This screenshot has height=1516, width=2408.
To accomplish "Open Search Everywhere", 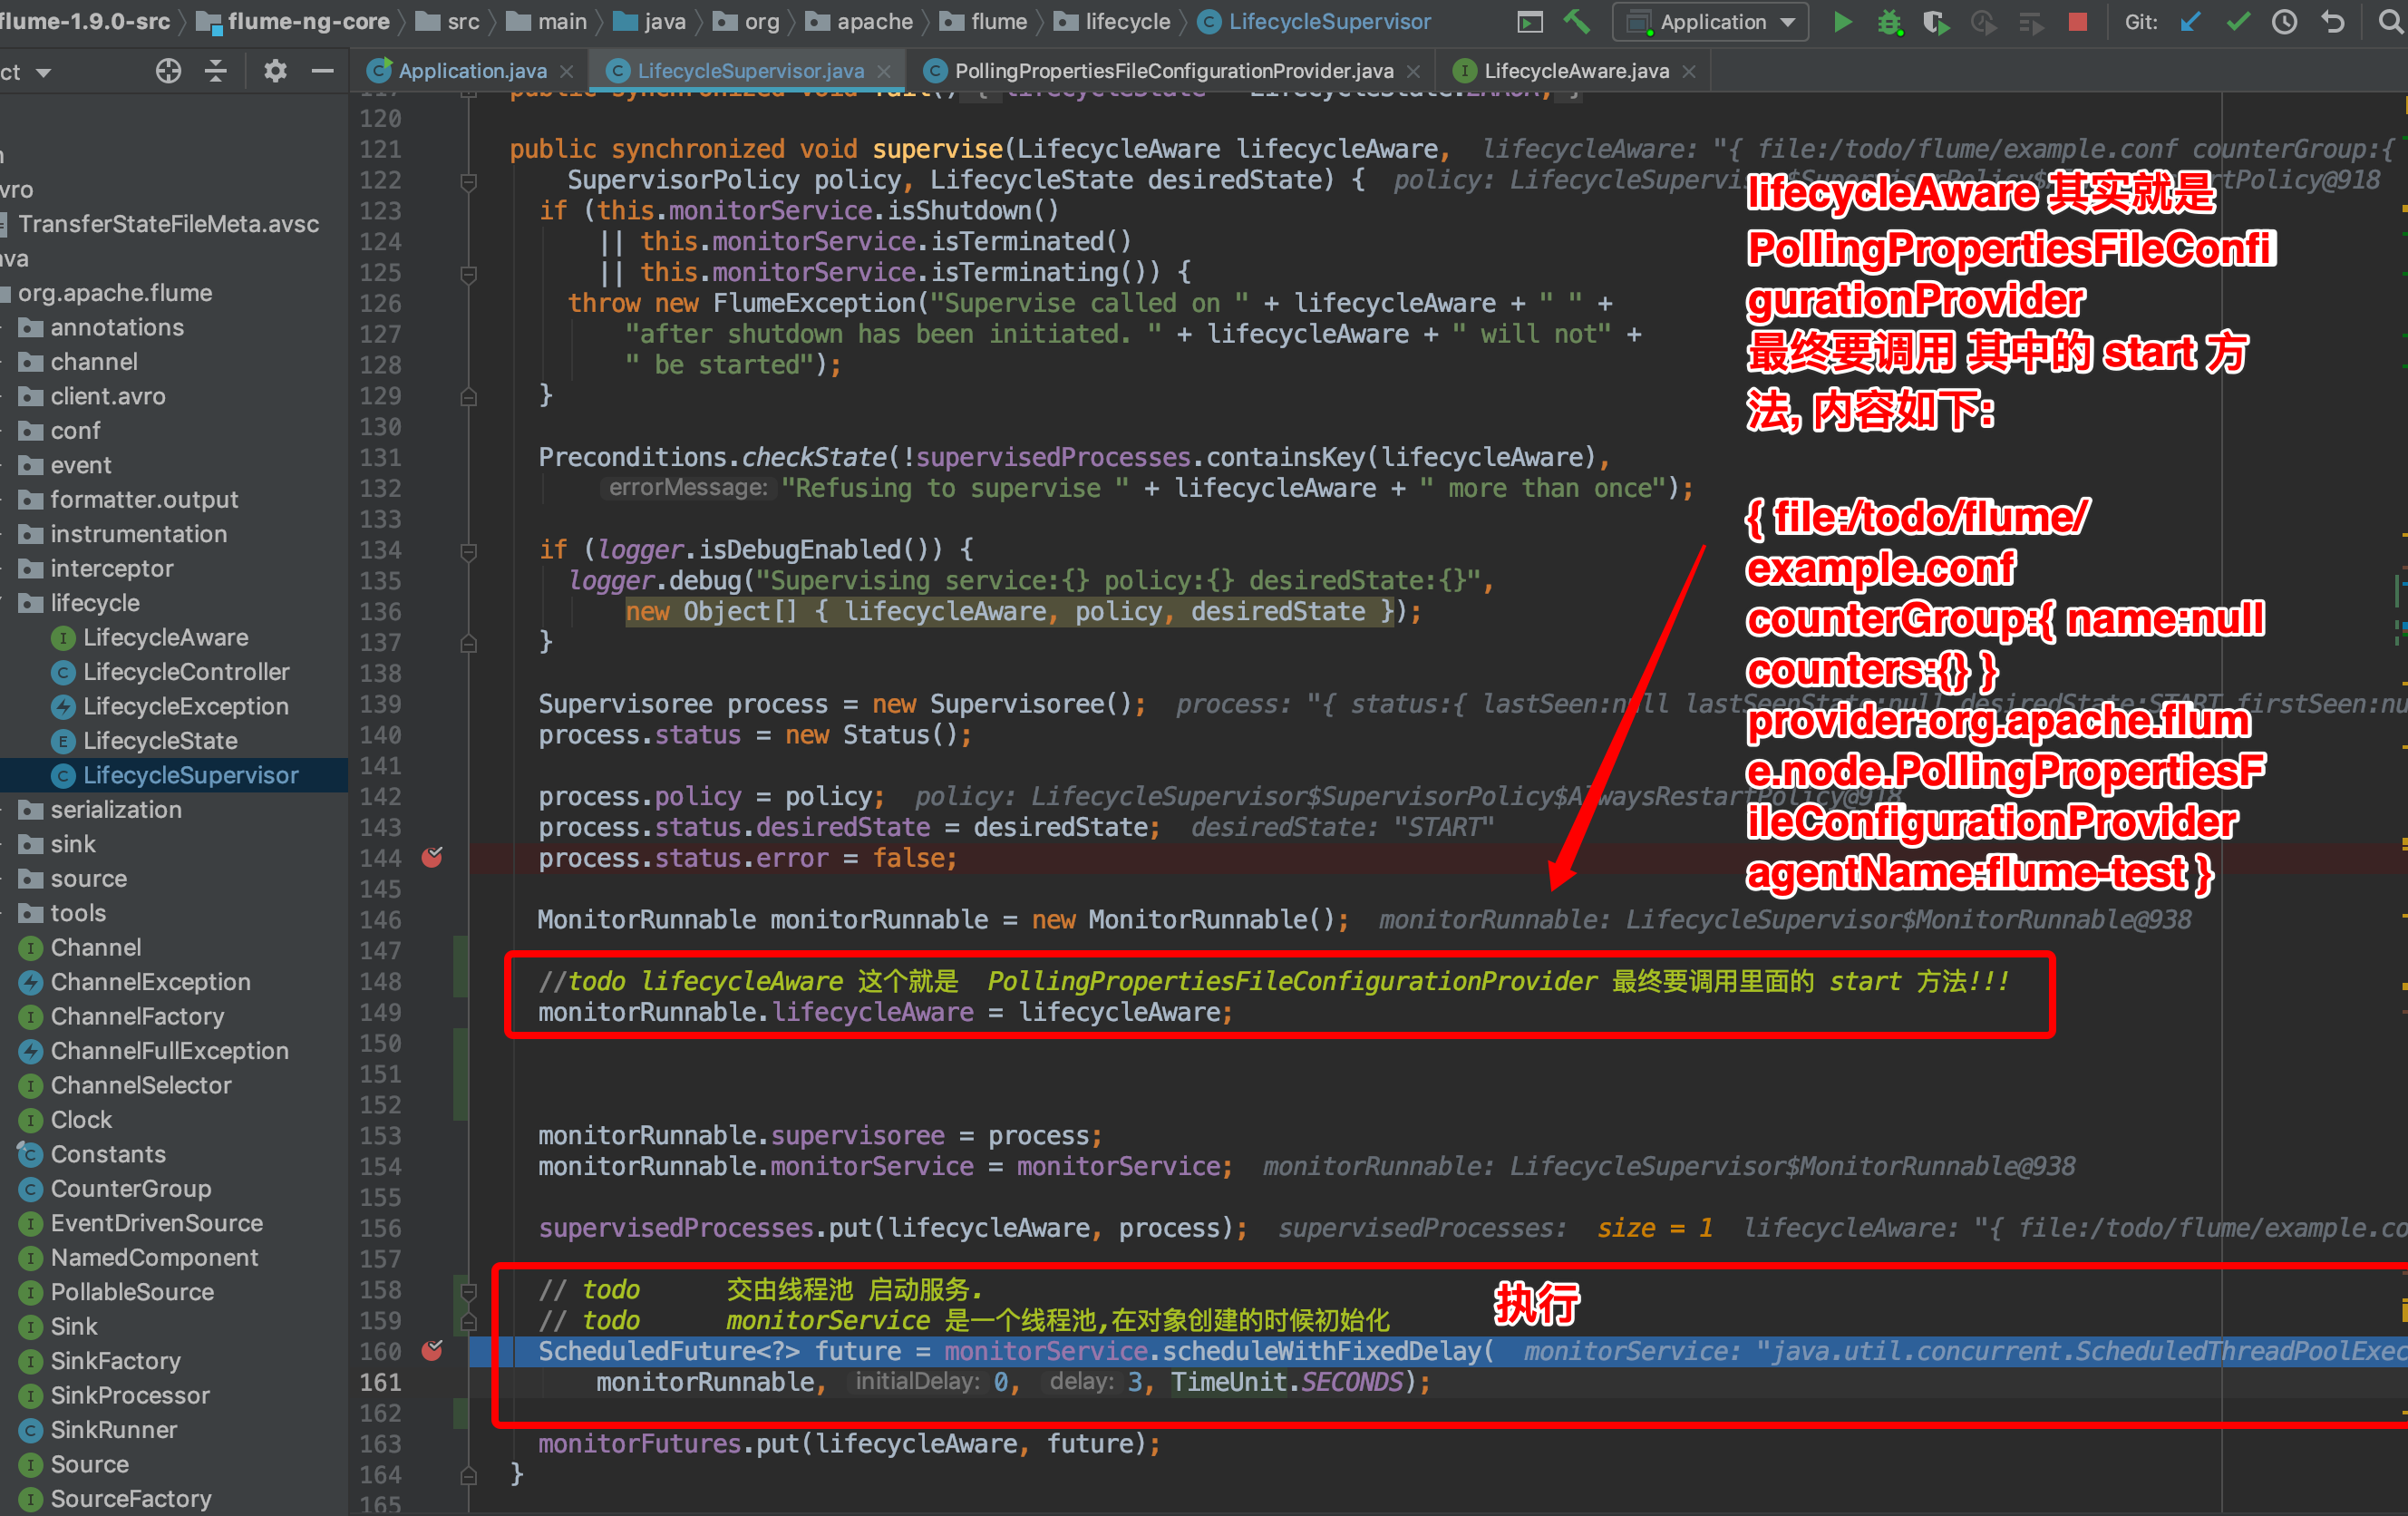I will (2390, 21).
